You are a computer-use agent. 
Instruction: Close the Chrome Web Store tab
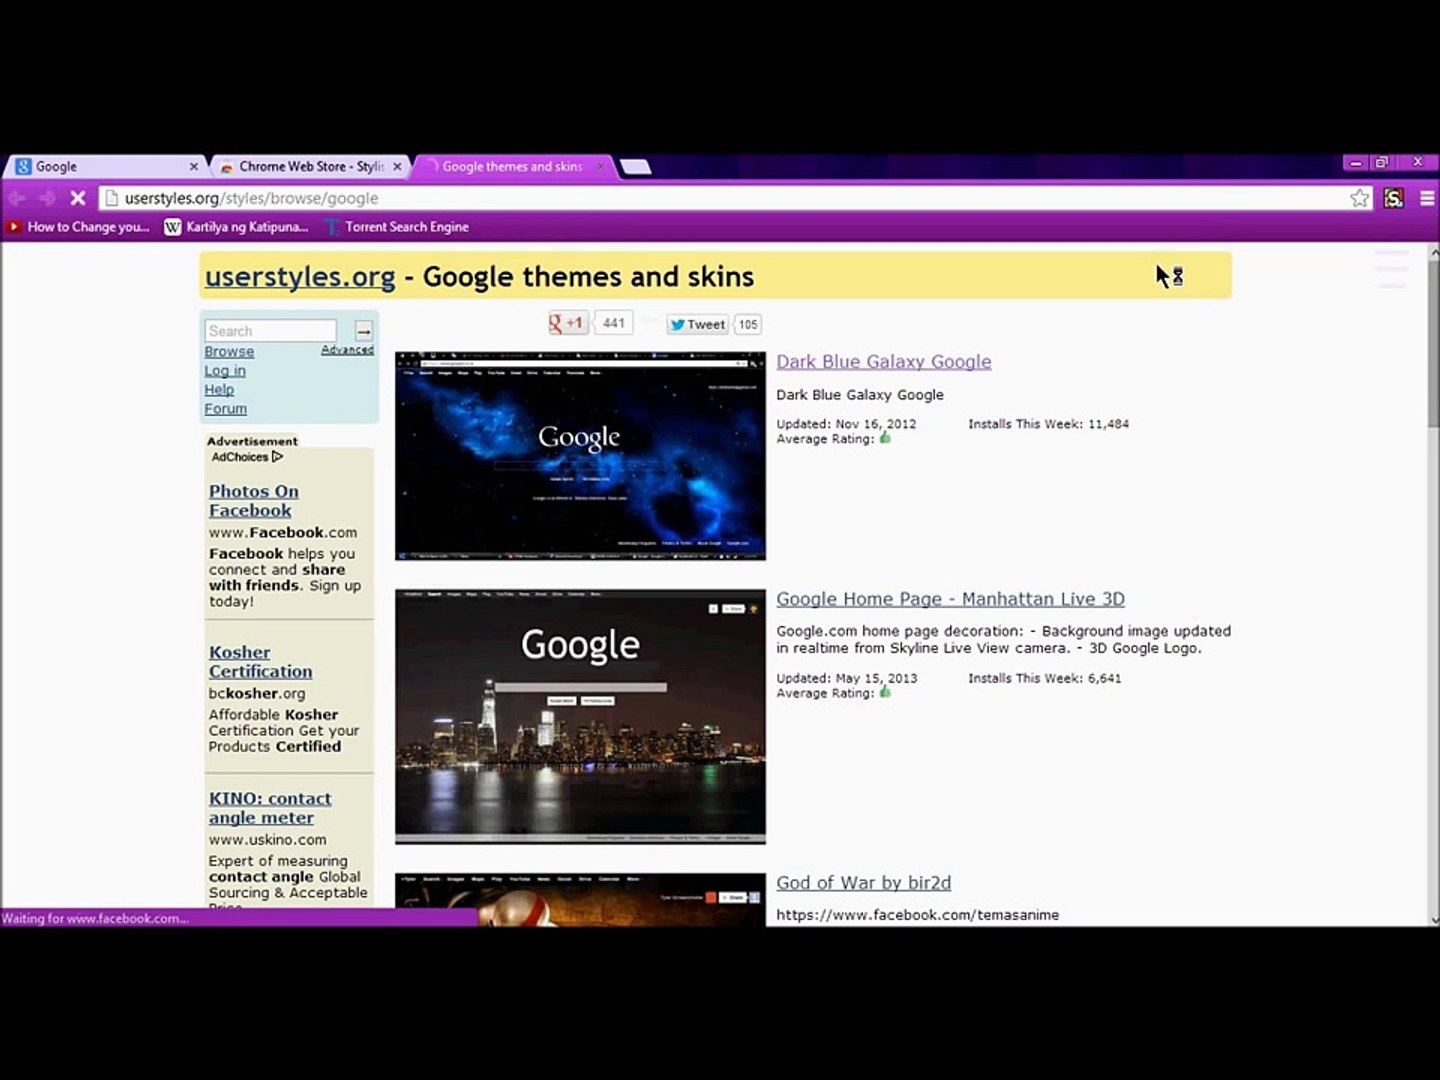(x=397, y=166)
